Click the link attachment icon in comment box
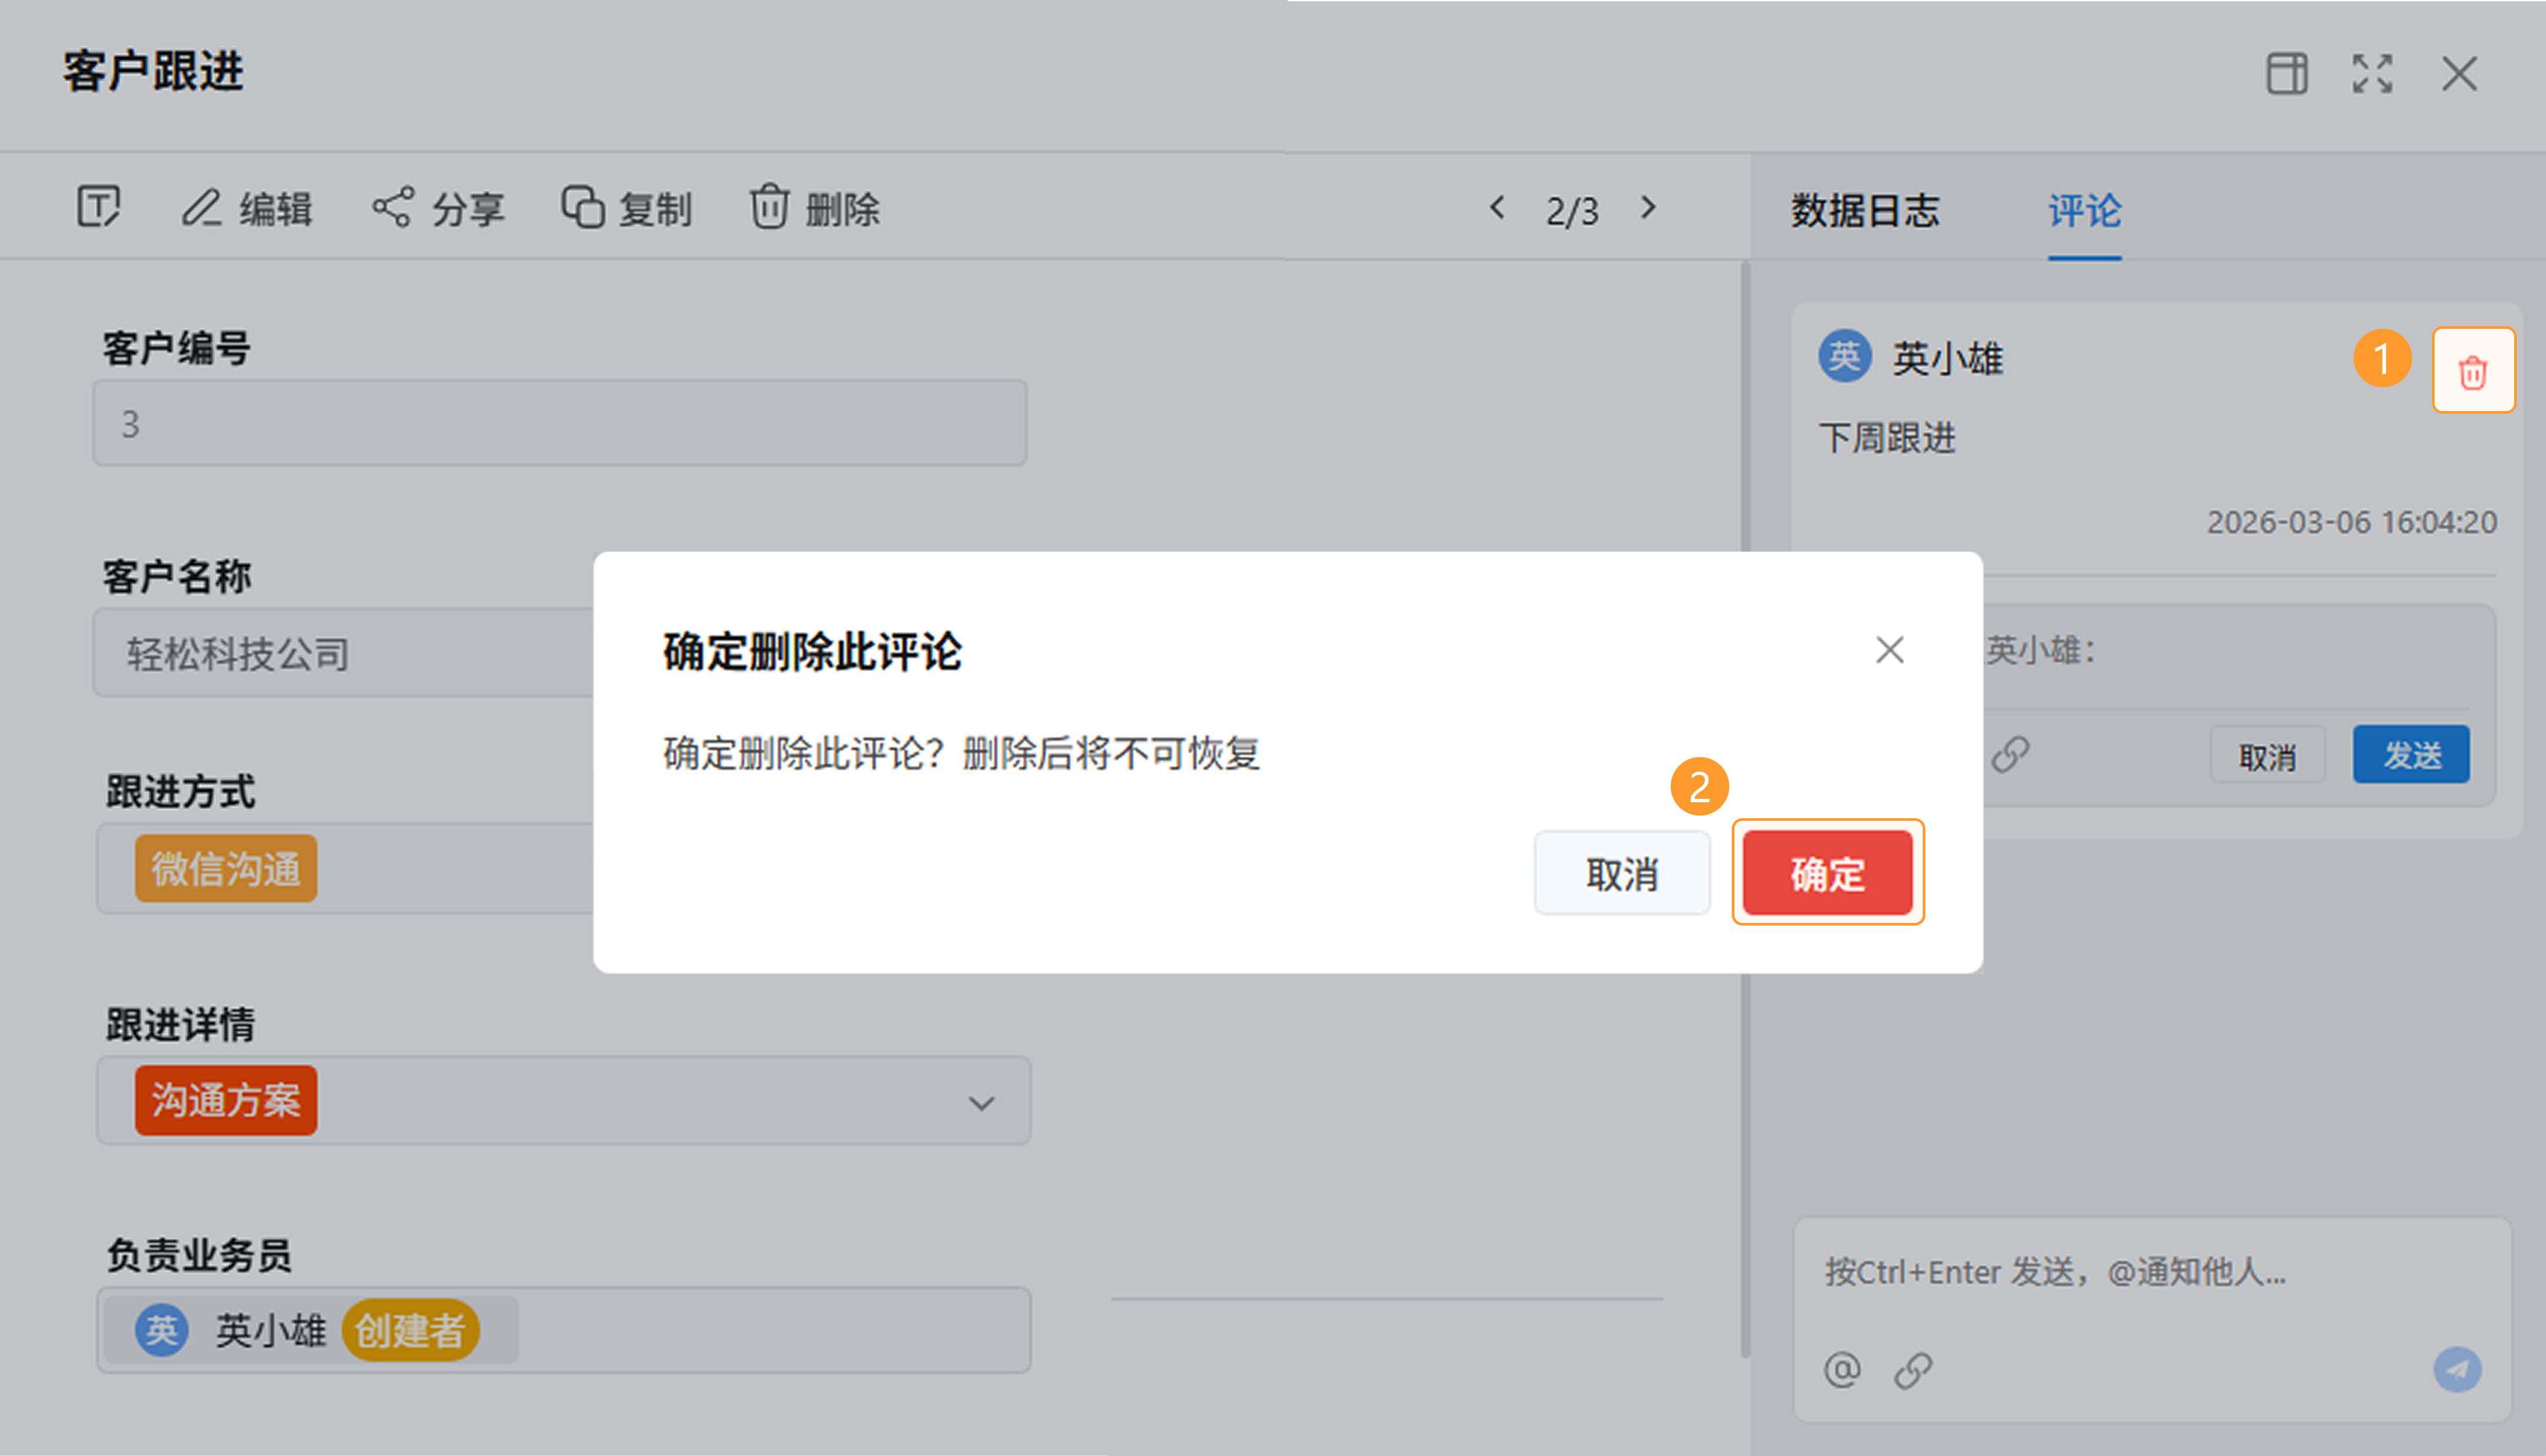The image size is (2546, 1456). pyautogui.click(x=1913, y=1369)
